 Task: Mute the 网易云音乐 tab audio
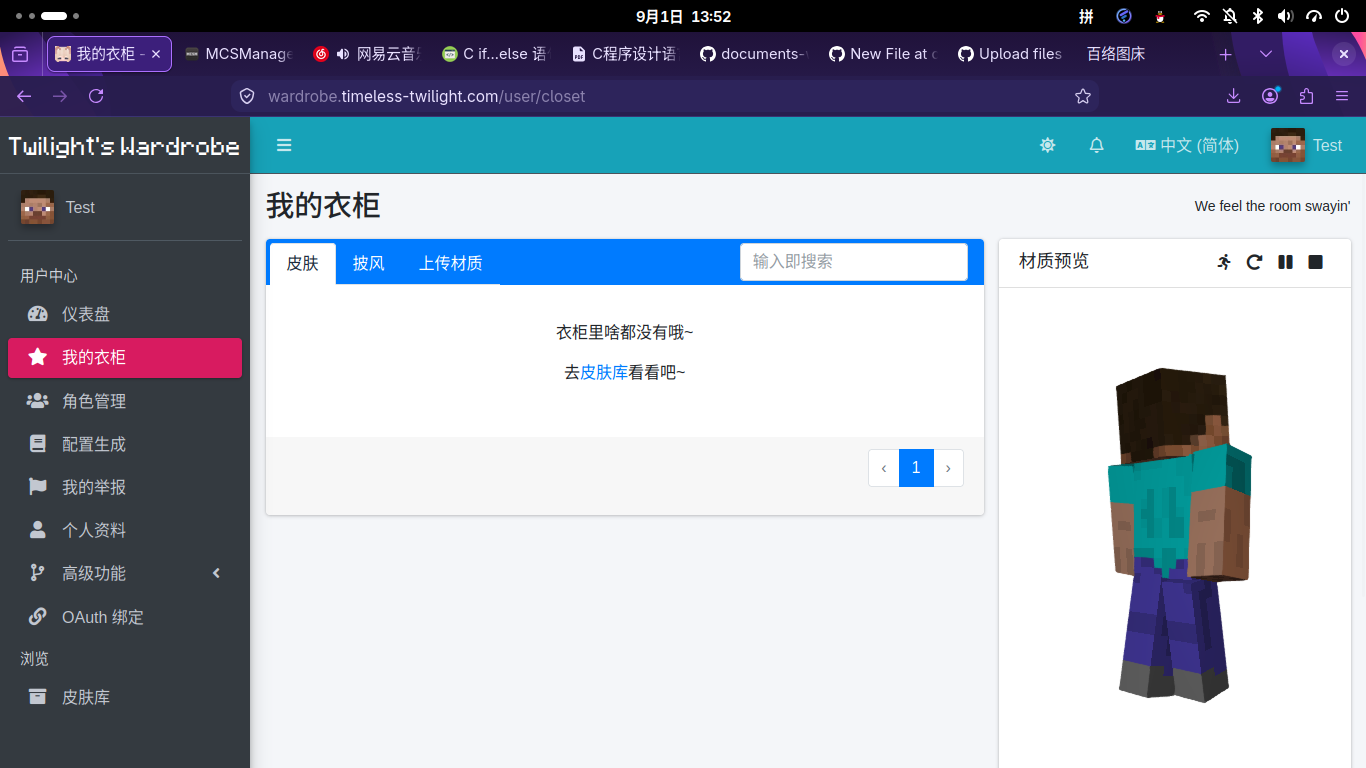(343, 54)
